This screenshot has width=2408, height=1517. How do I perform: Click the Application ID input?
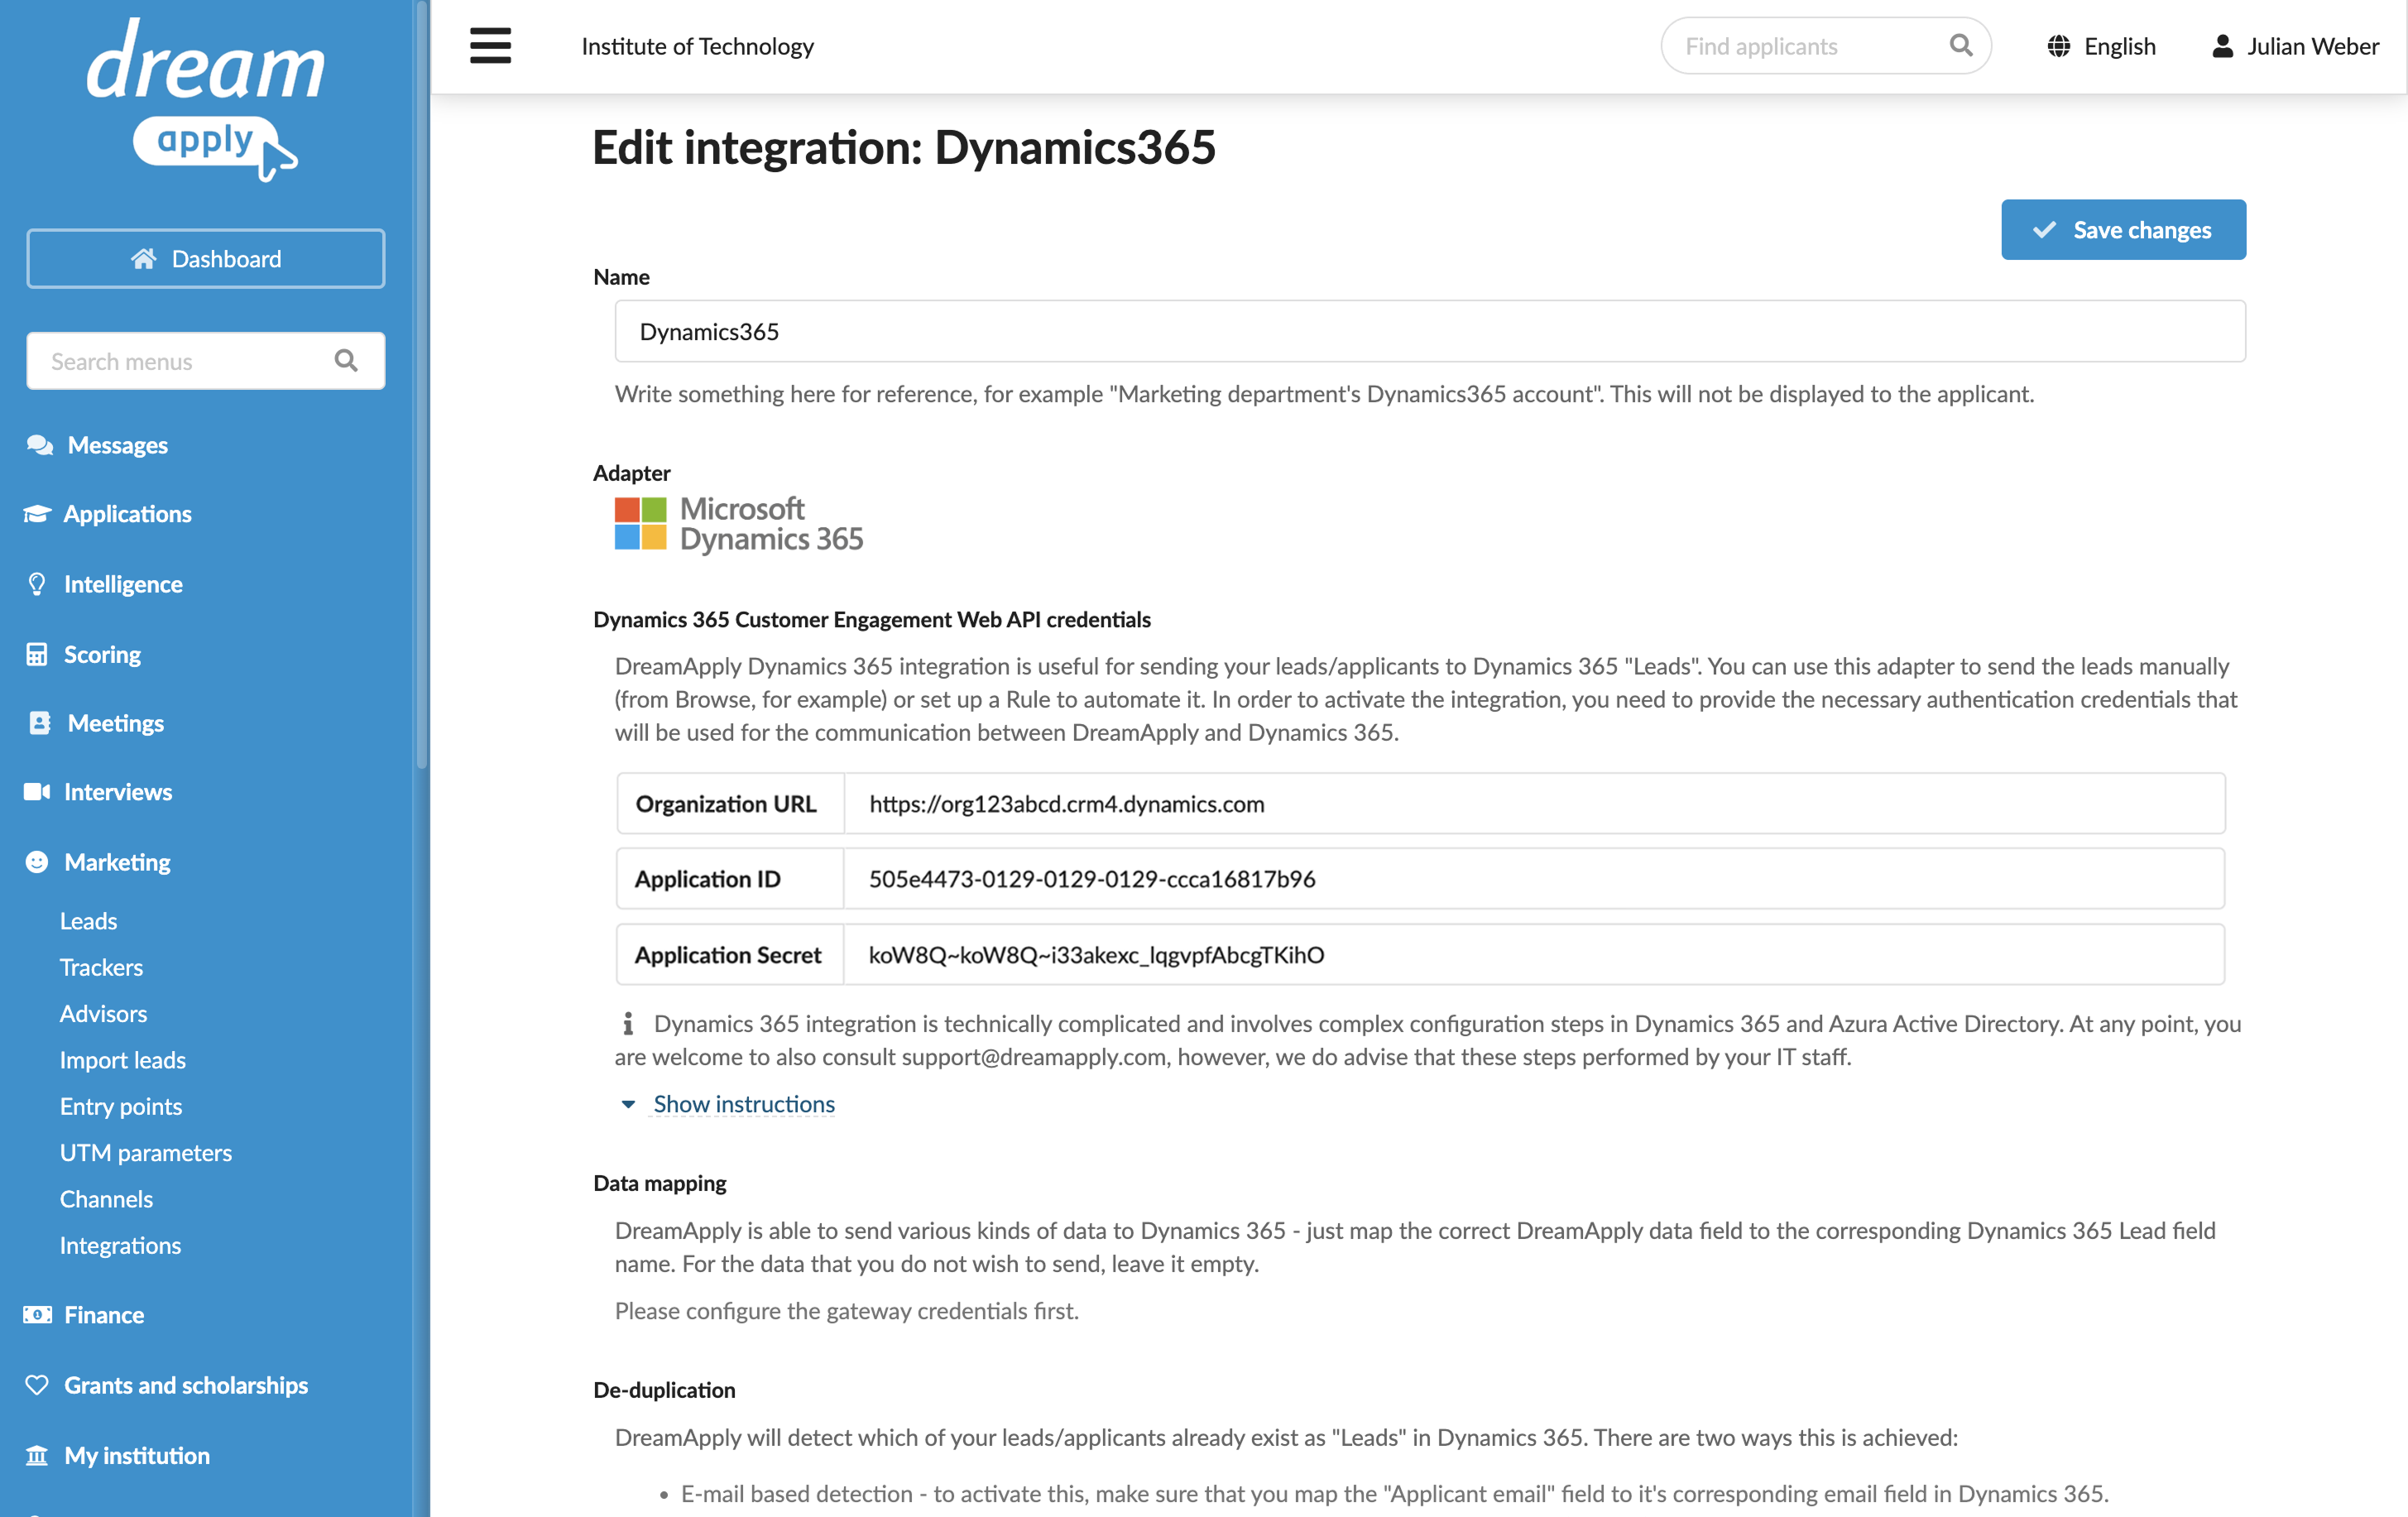1534,879
